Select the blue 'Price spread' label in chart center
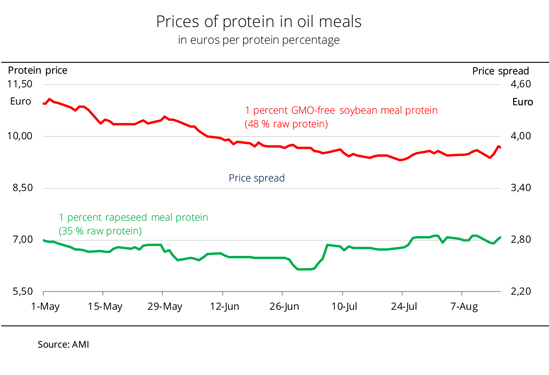The image size is (549, 375). click(257, 178)
